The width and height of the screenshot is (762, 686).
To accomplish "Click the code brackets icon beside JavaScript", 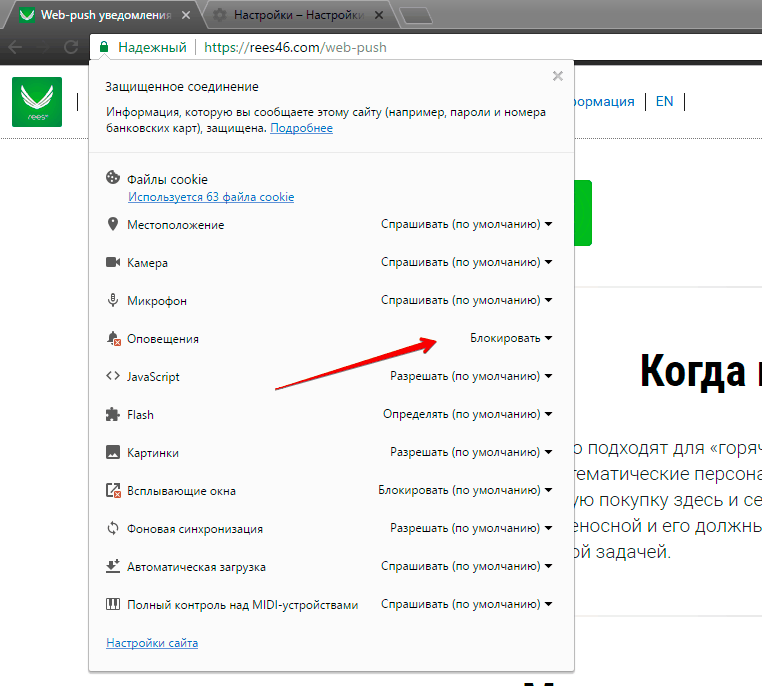I will click(113, 376).
